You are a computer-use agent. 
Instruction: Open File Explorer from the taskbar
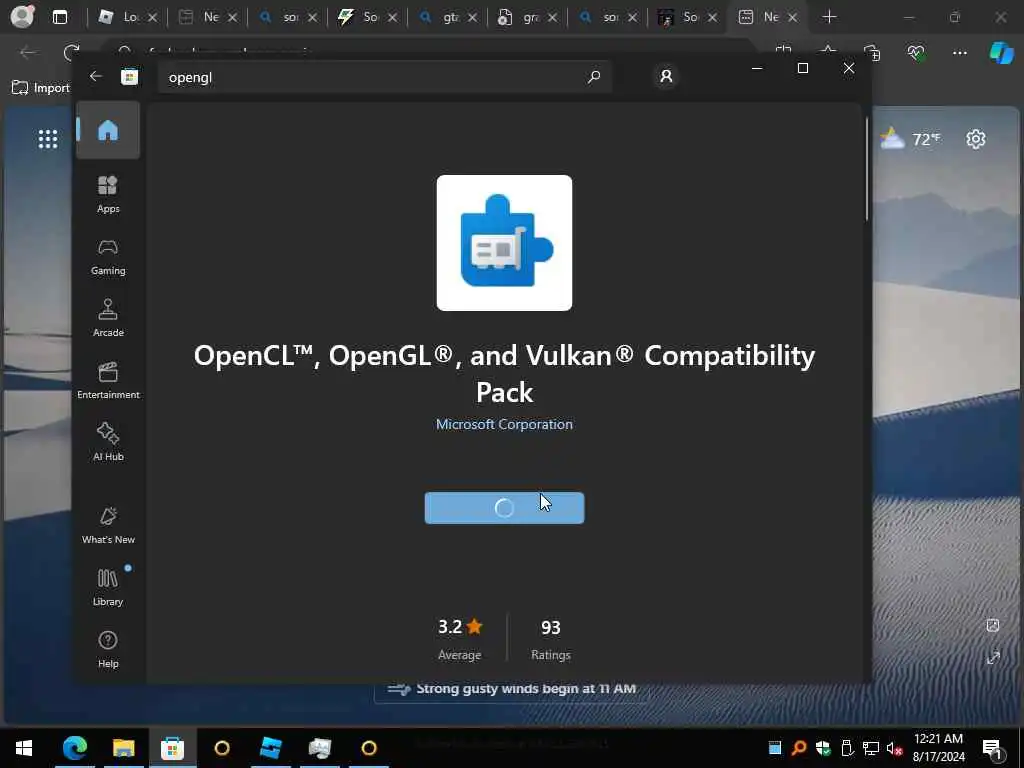(123, 748)
